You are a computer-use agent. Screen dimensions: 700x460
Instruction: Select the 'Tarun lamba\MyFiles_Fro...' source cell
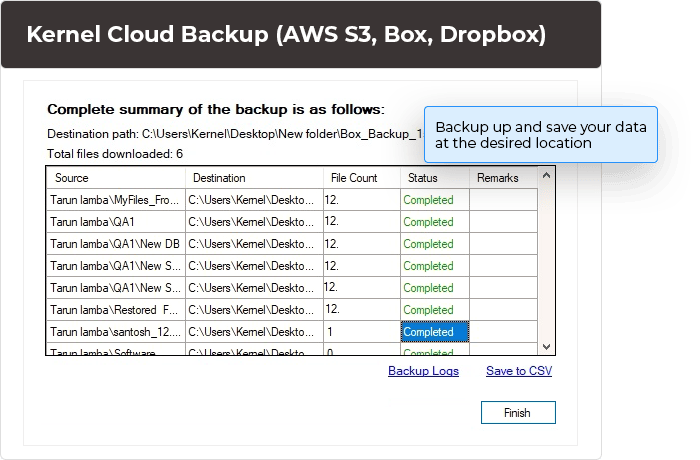[116, 200]
